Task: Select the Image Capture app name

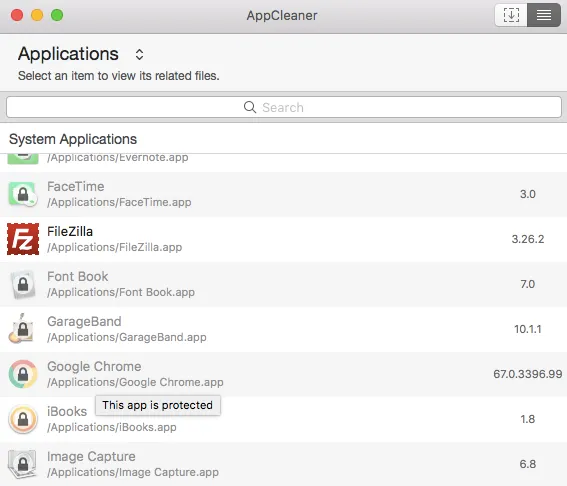Action: (91, 456)
